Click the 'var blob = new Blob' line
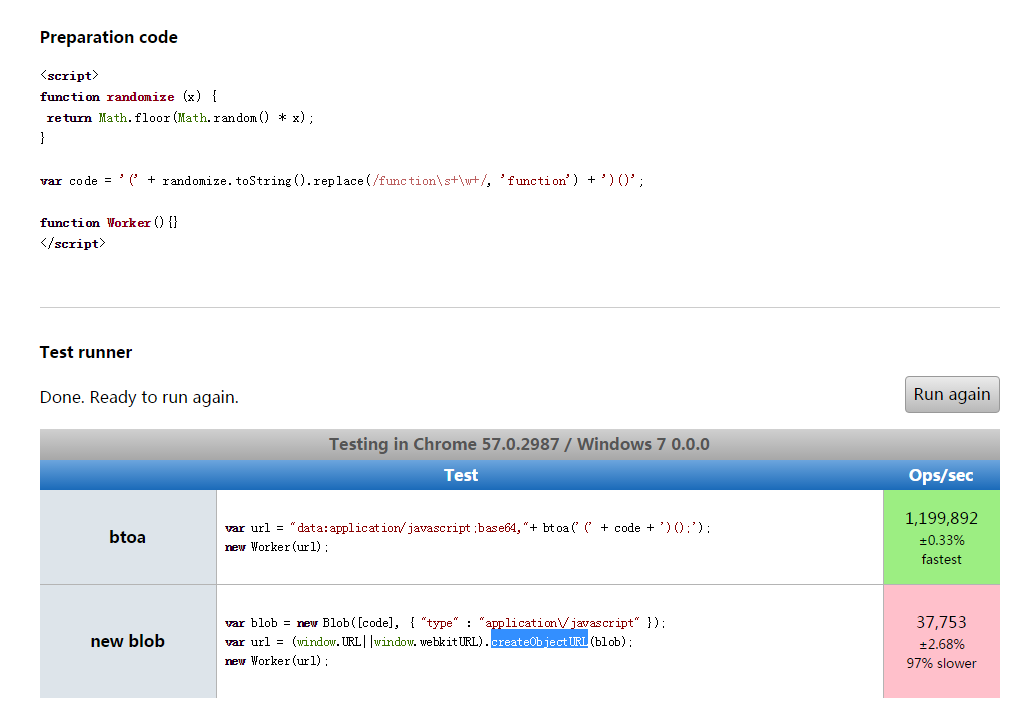 (x=445, y=623)
